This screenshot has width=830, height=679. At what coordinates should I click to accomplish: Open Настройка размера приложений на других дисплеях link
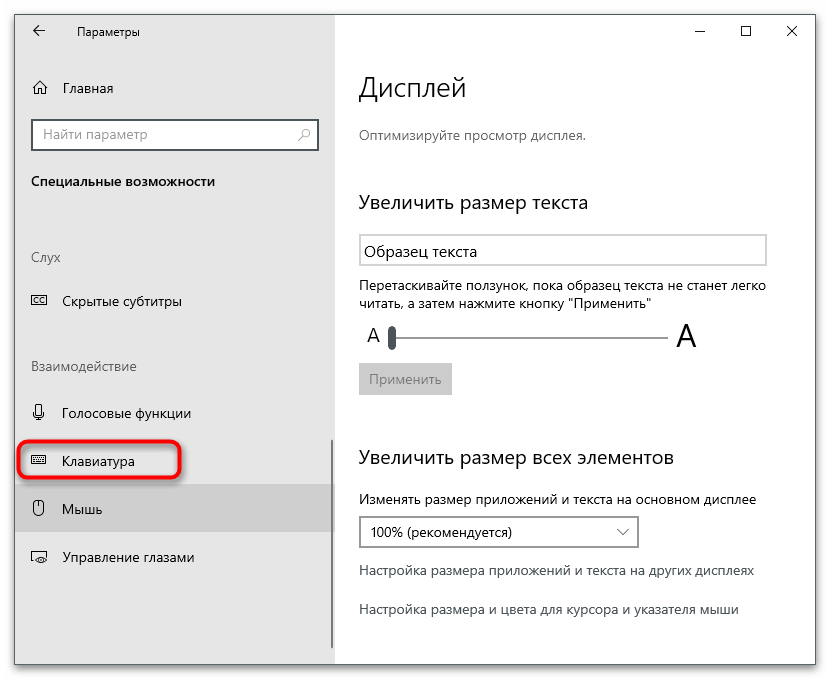tap(556, 571)
